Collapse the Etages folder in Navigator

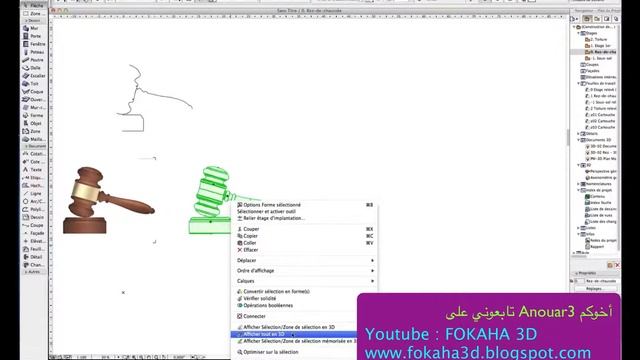(578, 33)
